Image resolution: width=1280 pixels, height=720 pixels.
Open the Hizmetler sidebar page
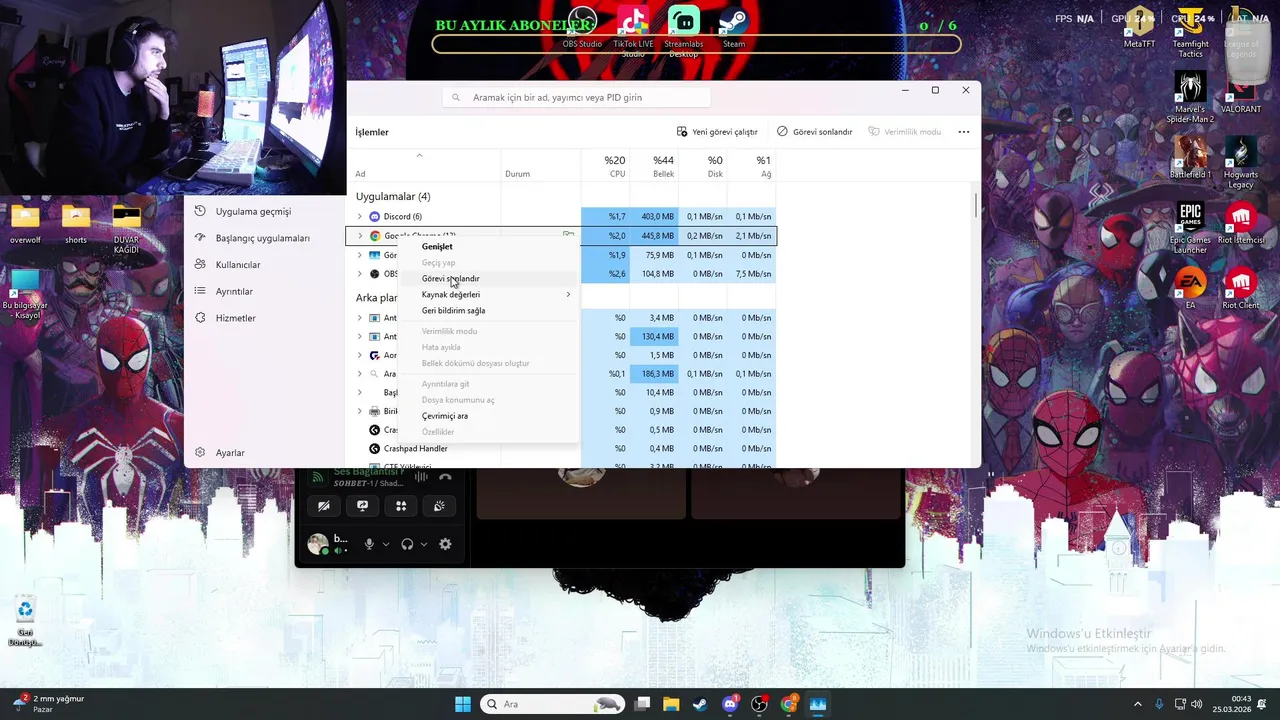(x=235, y=318)
